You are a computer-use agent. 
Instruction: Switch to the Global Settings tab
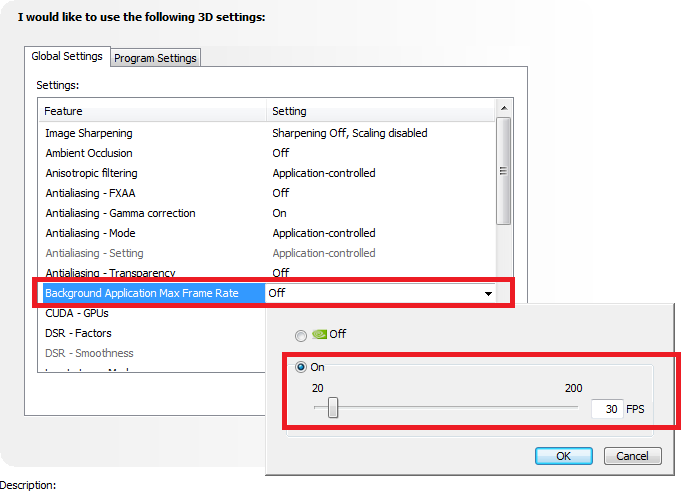pos(67,57)
